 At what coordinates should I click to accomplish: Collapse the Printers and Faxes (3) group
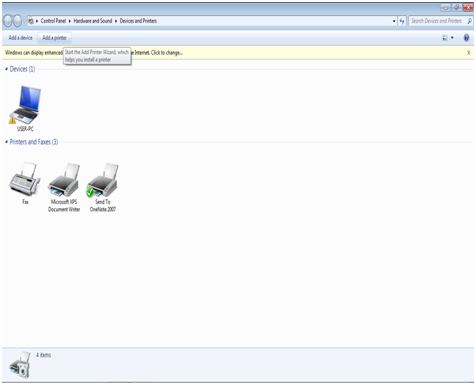point(6,142)
